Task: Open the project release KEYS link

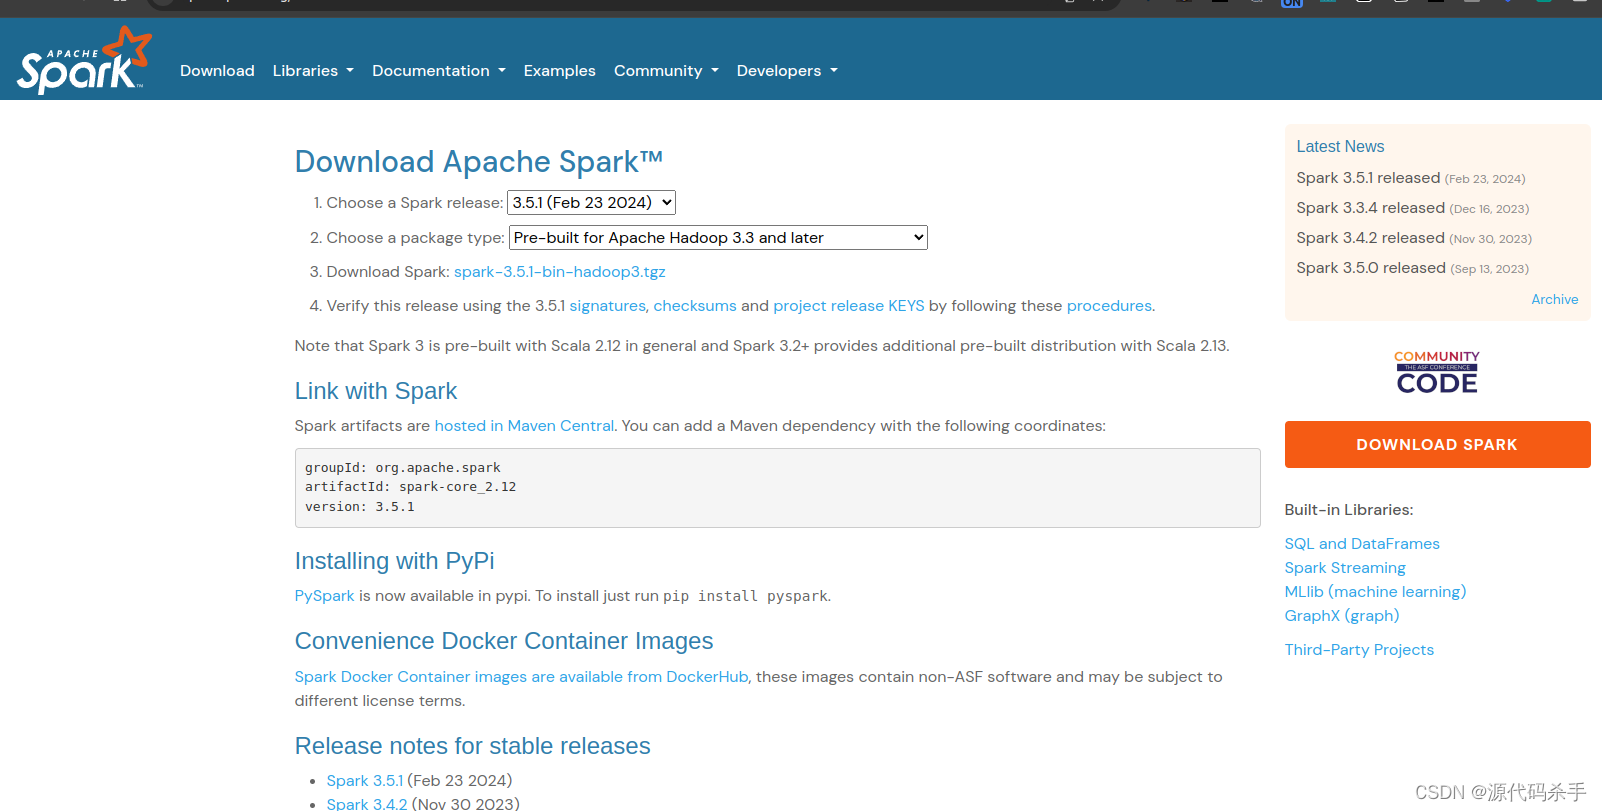Action: [x=849, y=306]
